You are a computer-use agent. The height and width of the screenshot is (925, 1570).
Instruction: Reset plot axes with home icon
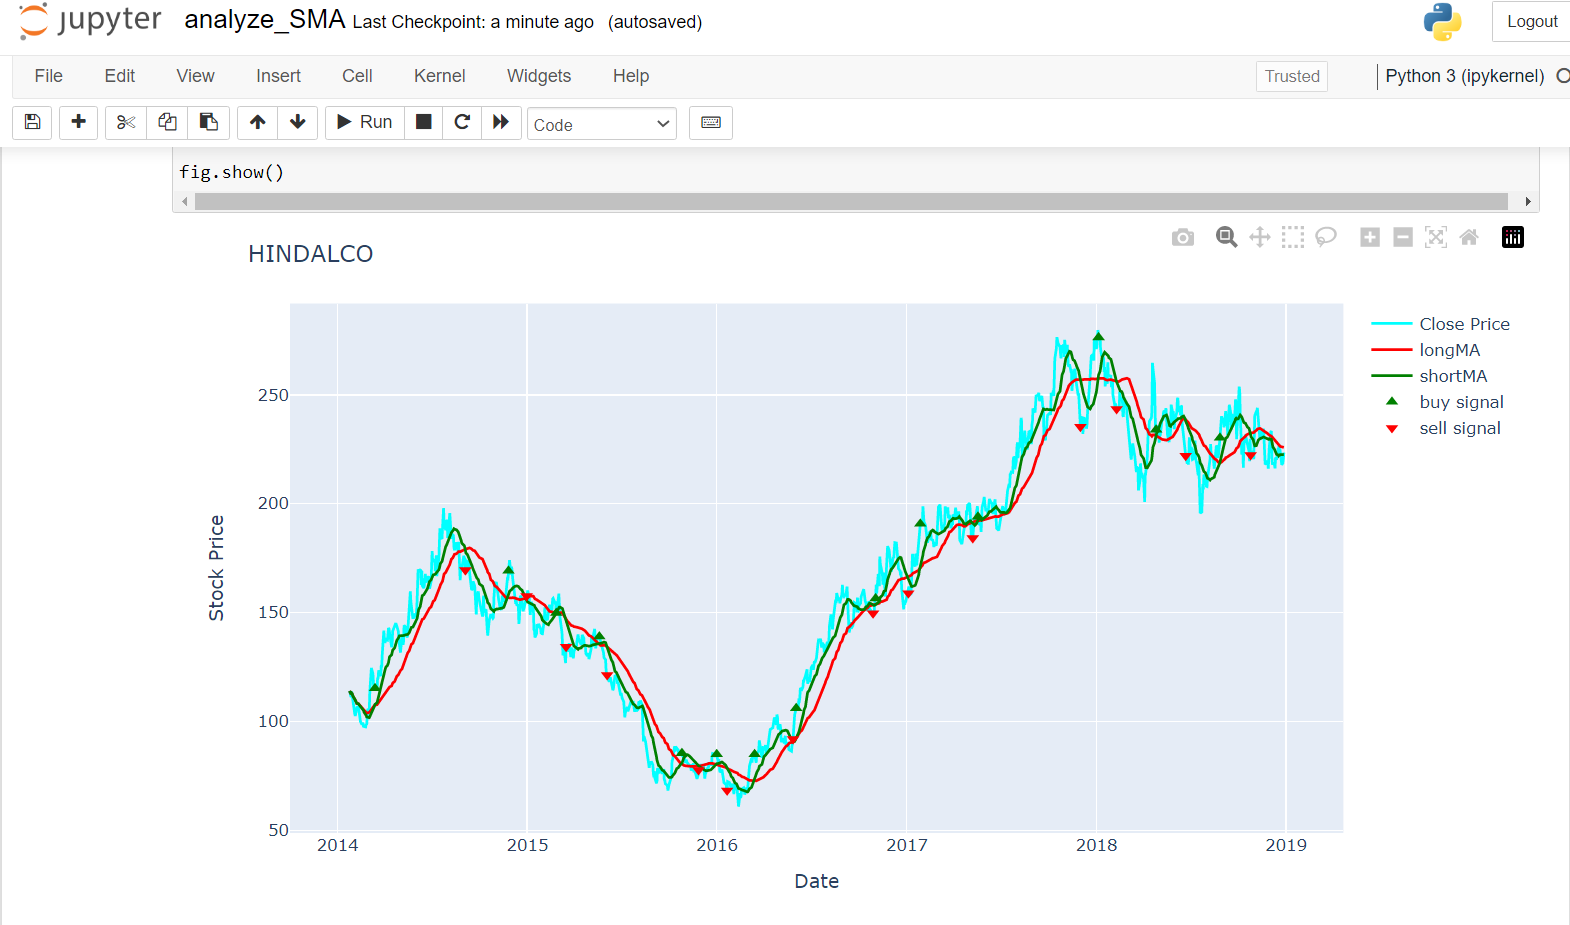[x=1469, y=237]
